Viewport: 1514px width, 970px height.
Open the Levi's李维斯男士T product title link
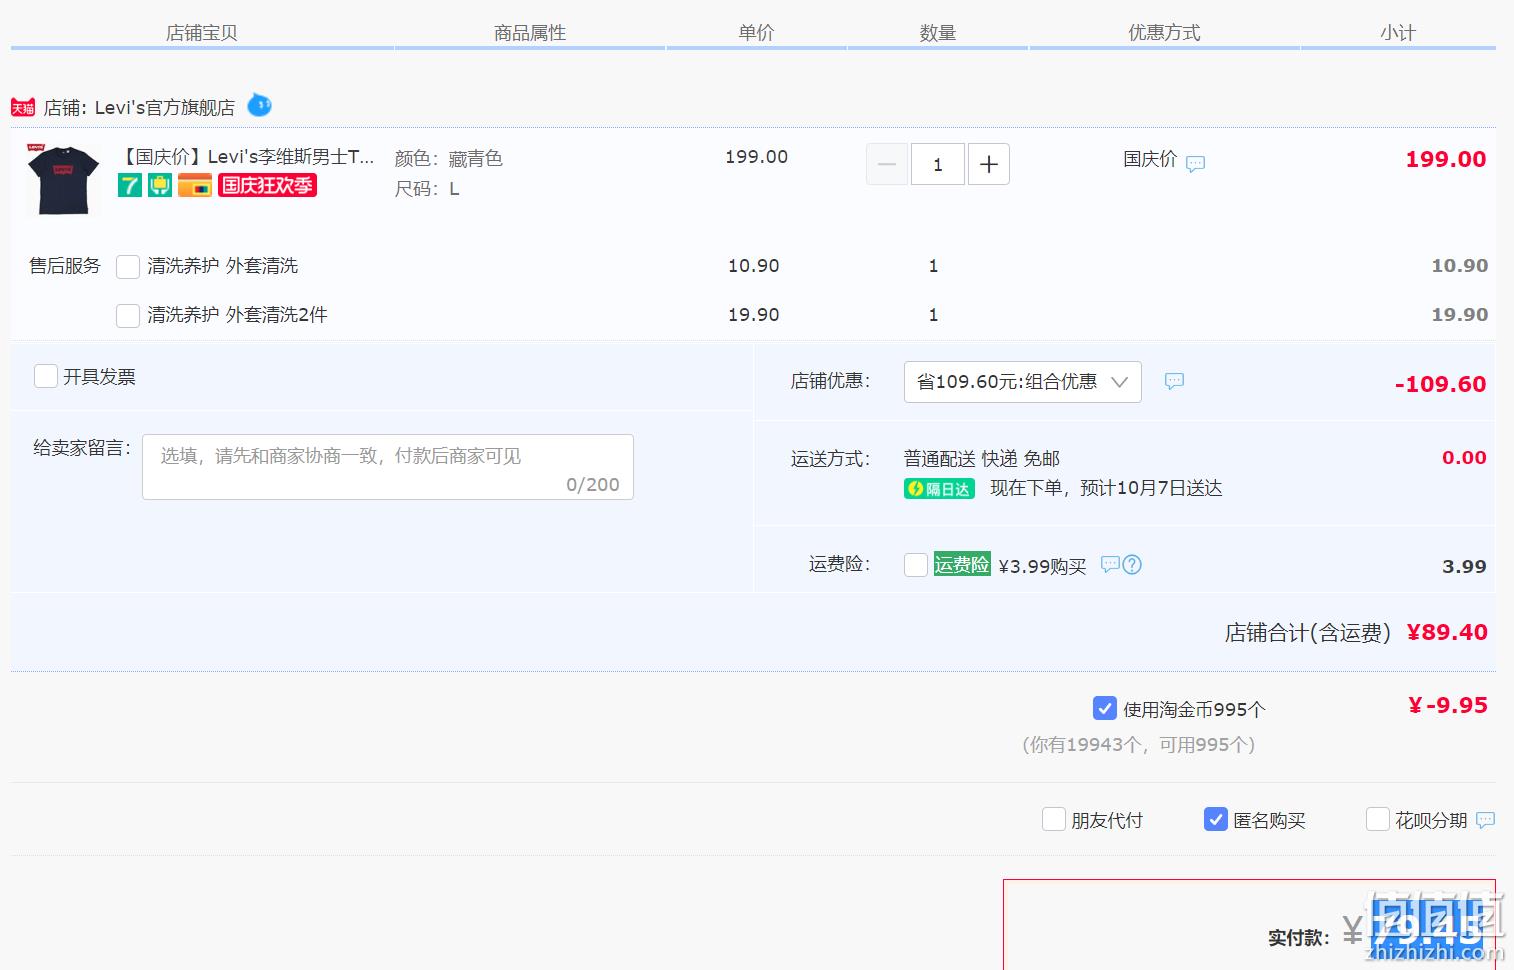246,157
